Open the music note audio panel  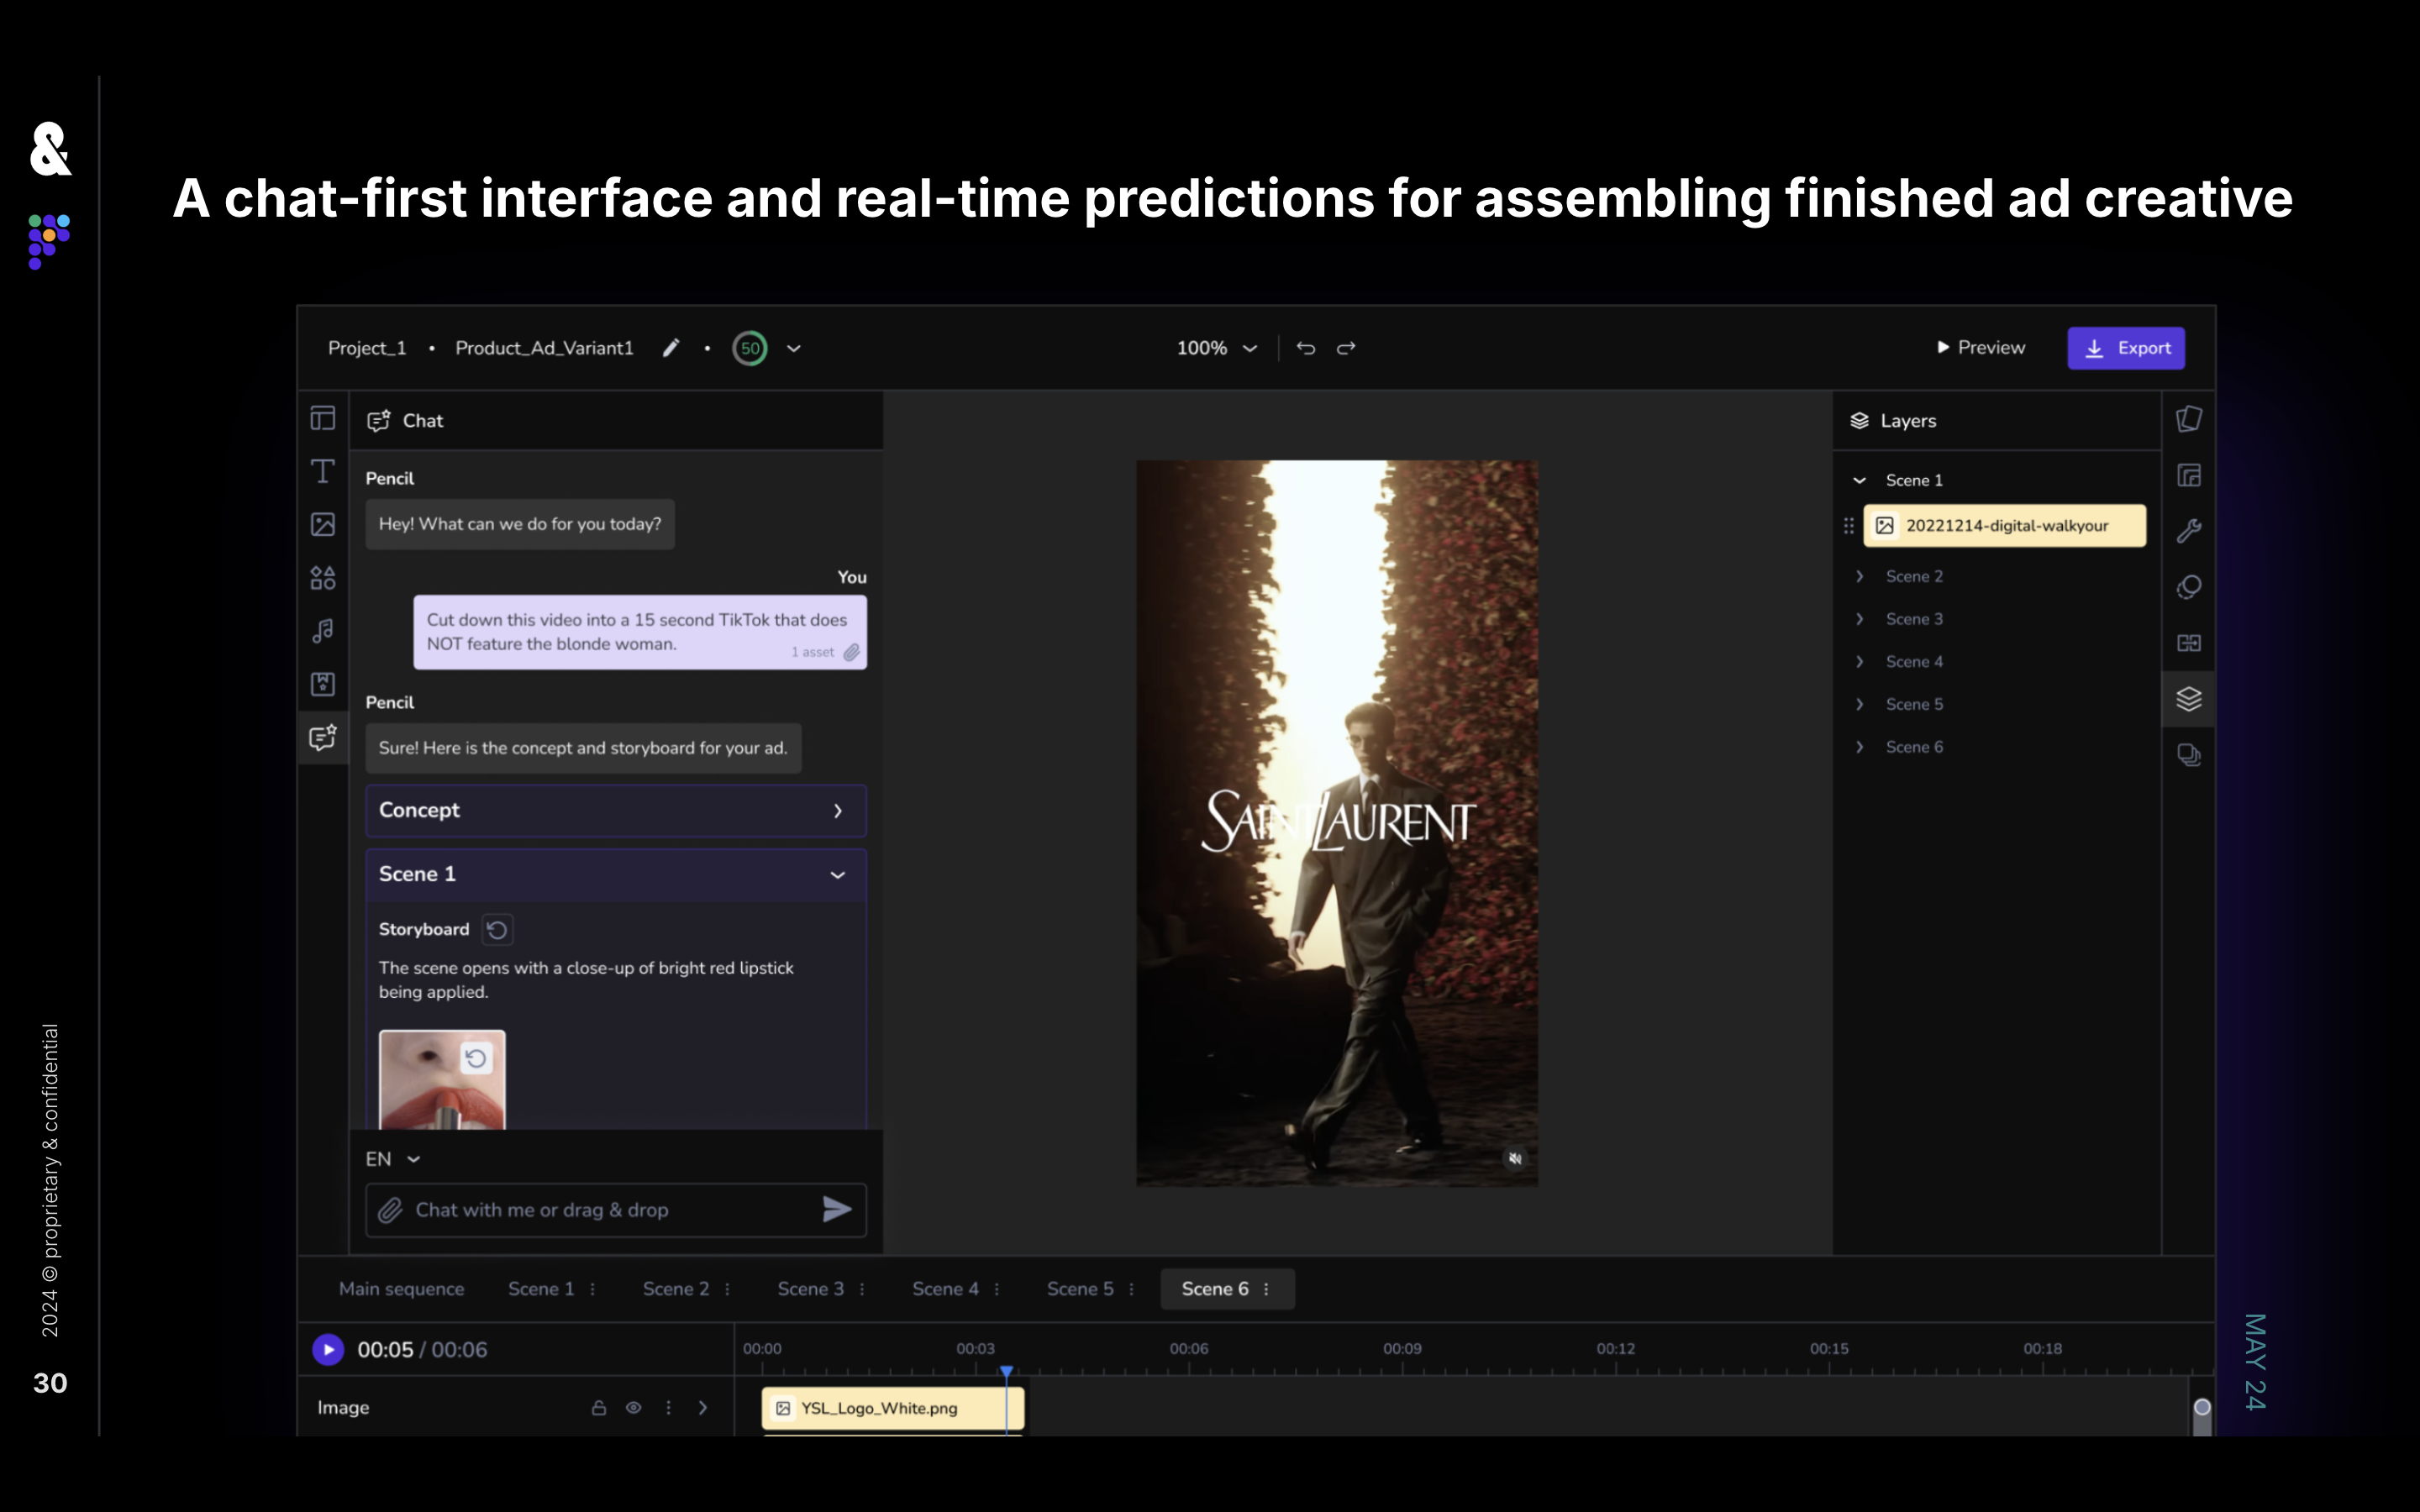tap(322, 631)
